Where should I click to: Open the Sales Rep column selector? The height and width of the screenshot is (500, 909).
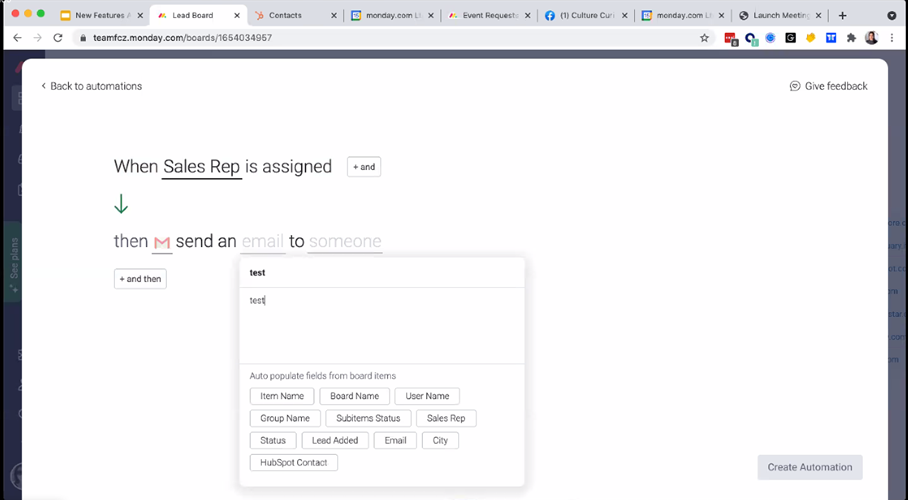click(x=201, y=167)
